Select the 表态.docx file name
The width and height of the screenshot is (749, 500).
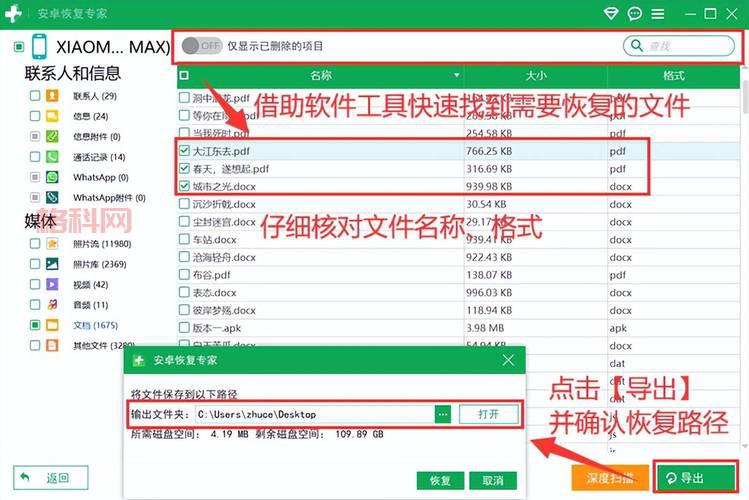point(214,292)
